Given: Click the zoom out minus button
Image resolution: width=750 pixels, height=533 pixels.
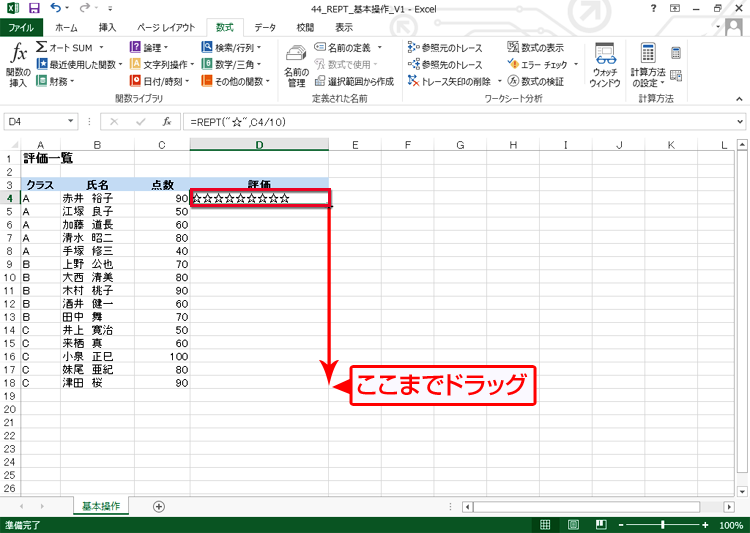Looking at the screenshot, I should point(621,525).
